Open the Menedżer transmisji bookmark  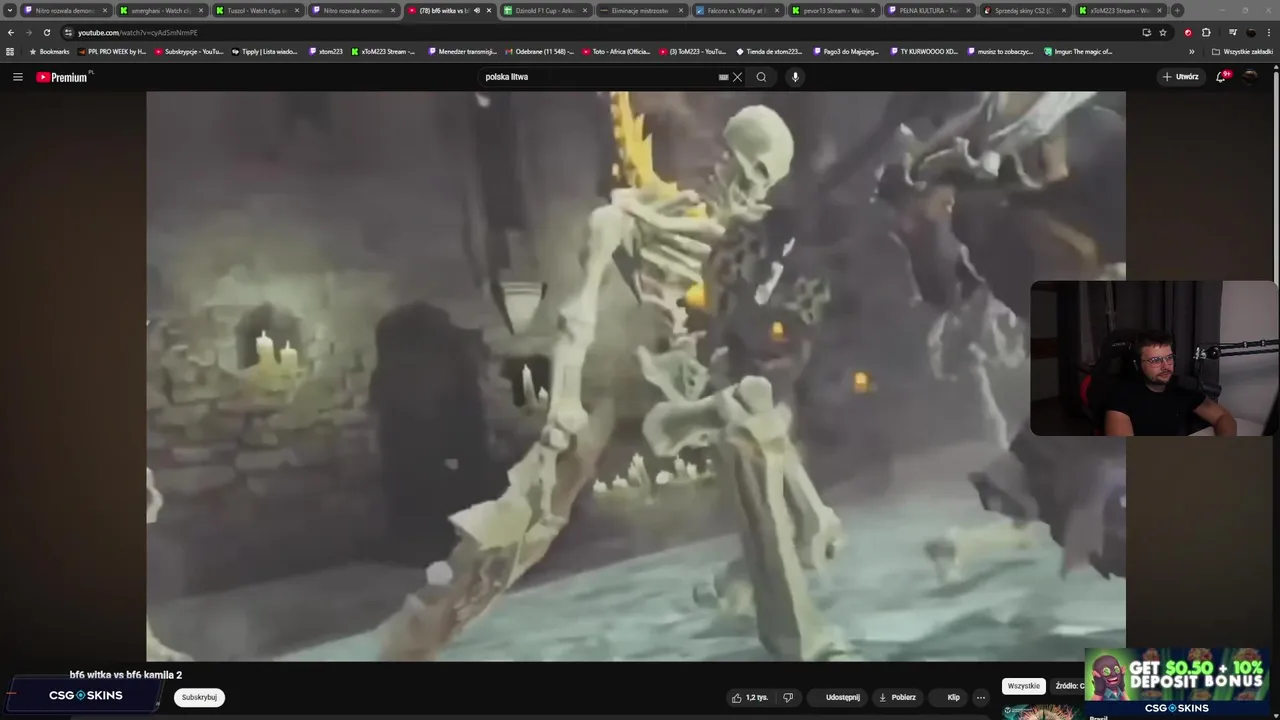(x=462, y=51)
